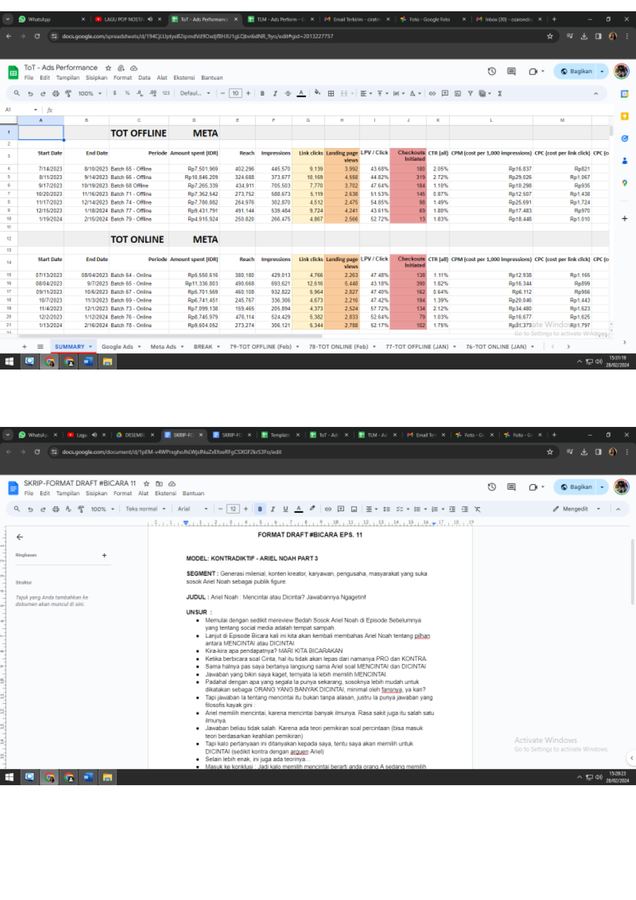Click create filter icon in Sheets toolbar
Image resolution: width=636 pixels, height=900 pixels.
[x=470, y=93]
